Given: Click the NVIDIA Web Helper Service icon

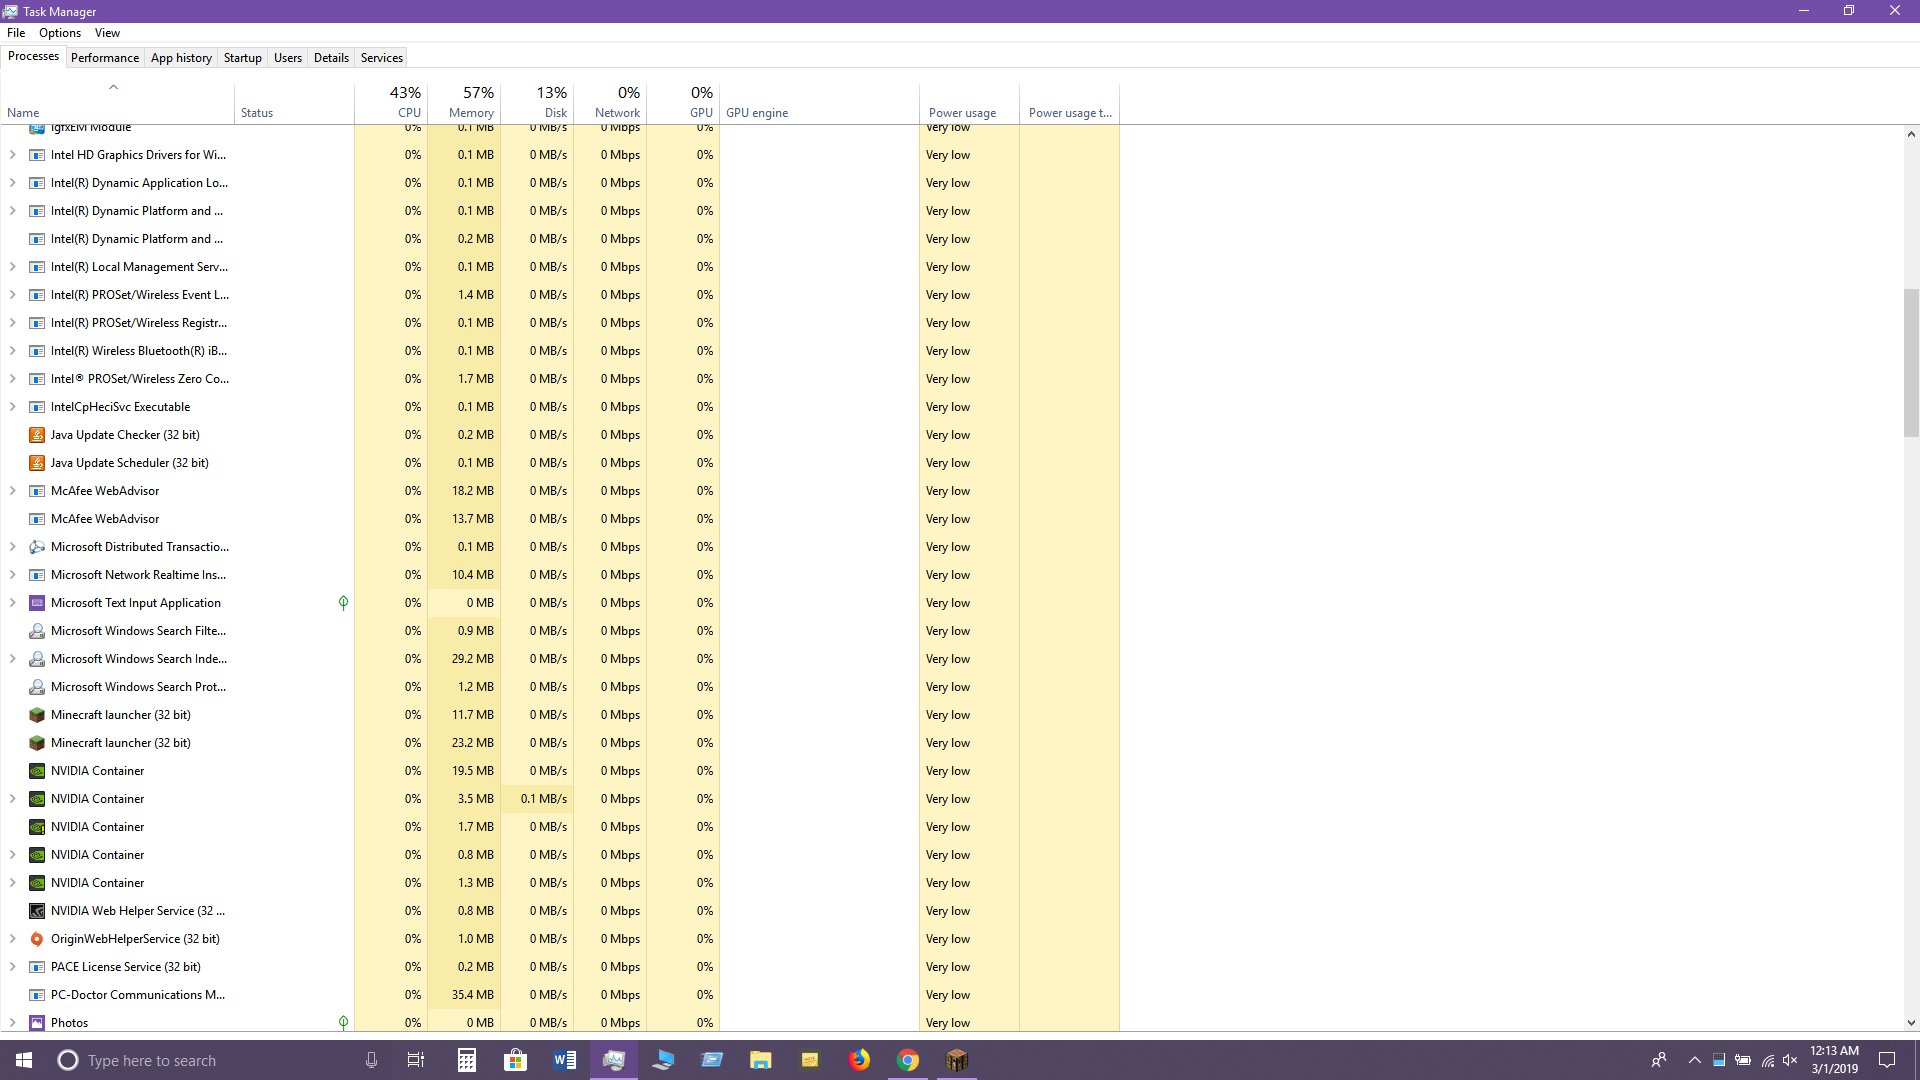Looking at the screenshot, I should (x=37, y=911).
